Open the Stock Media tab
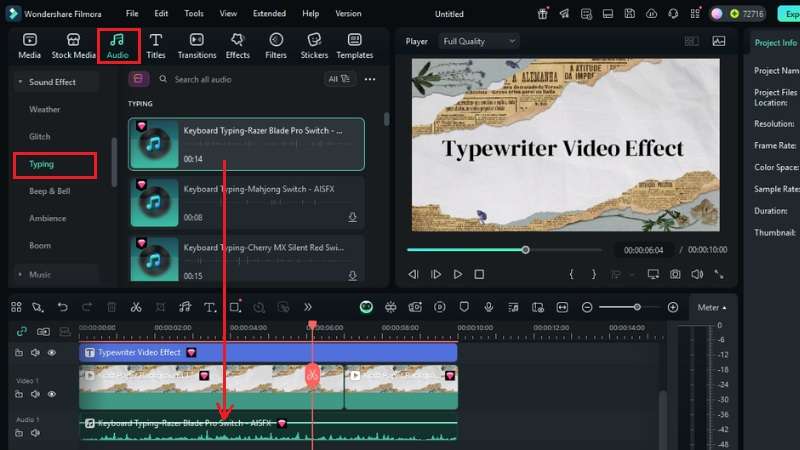Image resolution: width=800 pixels, height=450 pixels. click(73, 46)
